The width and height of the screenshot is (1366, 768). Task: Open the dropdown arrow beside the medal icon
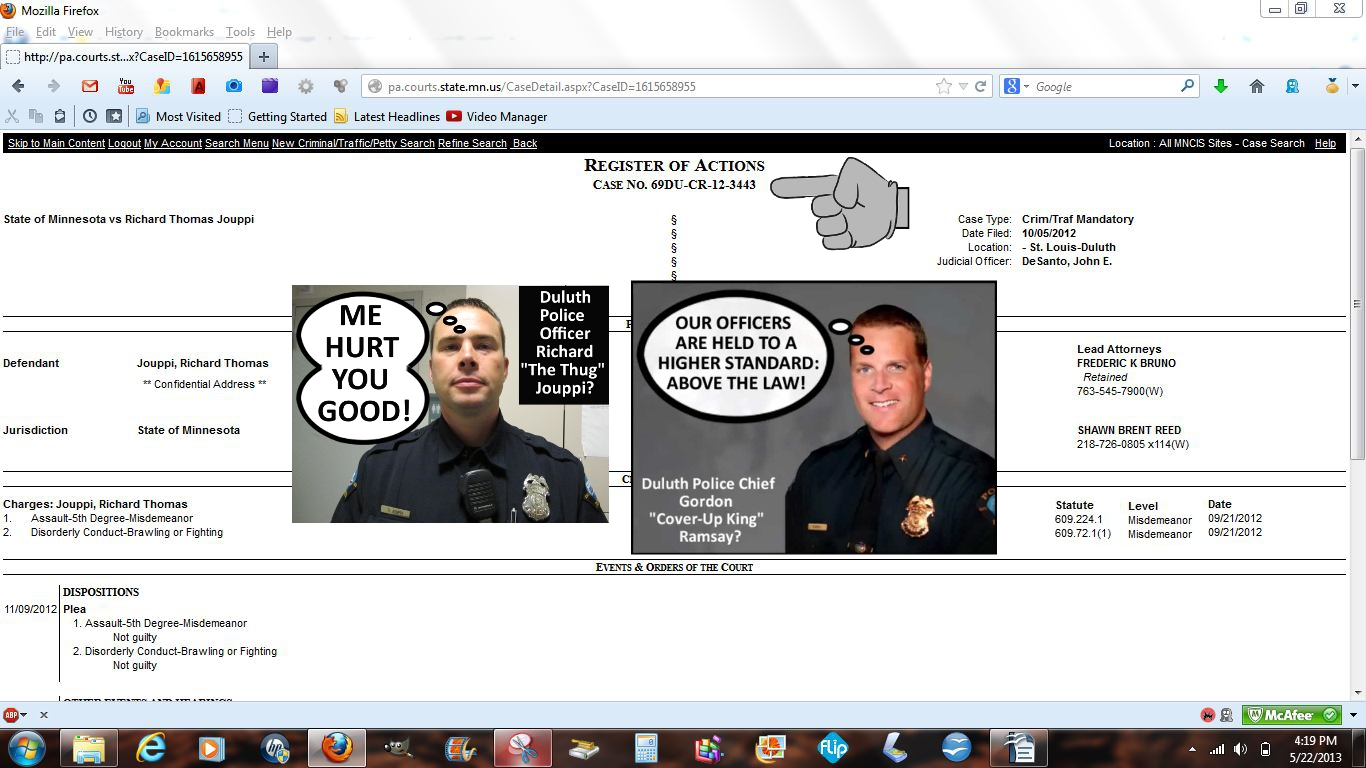point(1354,86)
